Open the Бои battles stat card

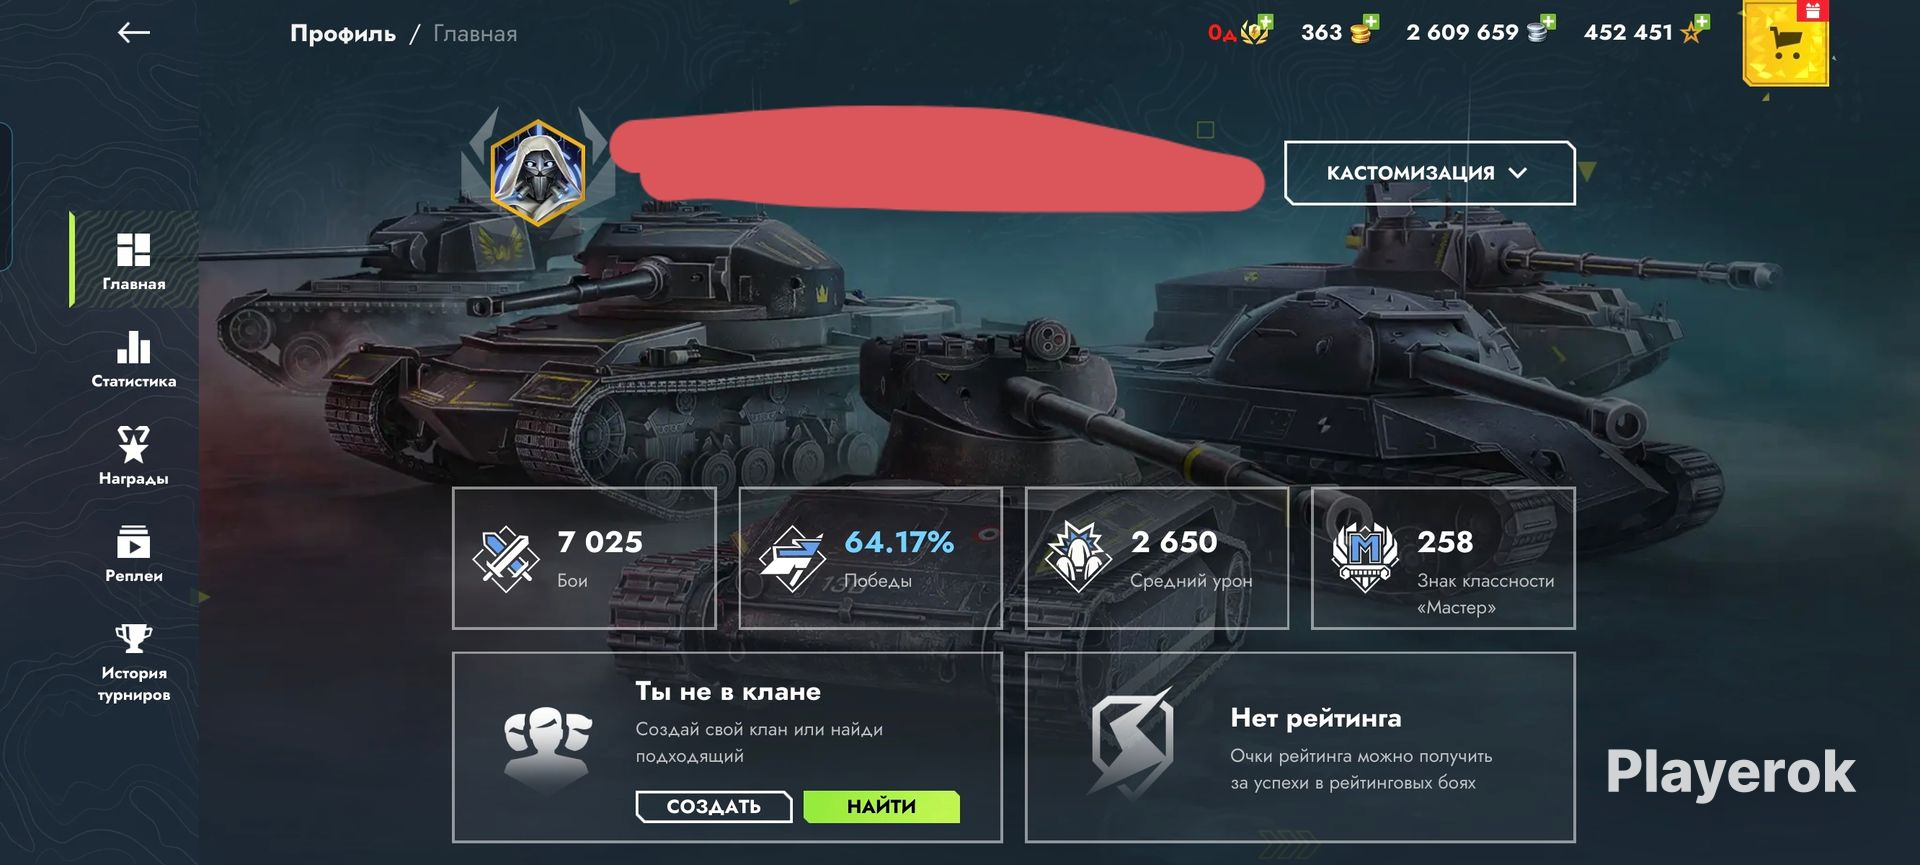coord(584,558)
